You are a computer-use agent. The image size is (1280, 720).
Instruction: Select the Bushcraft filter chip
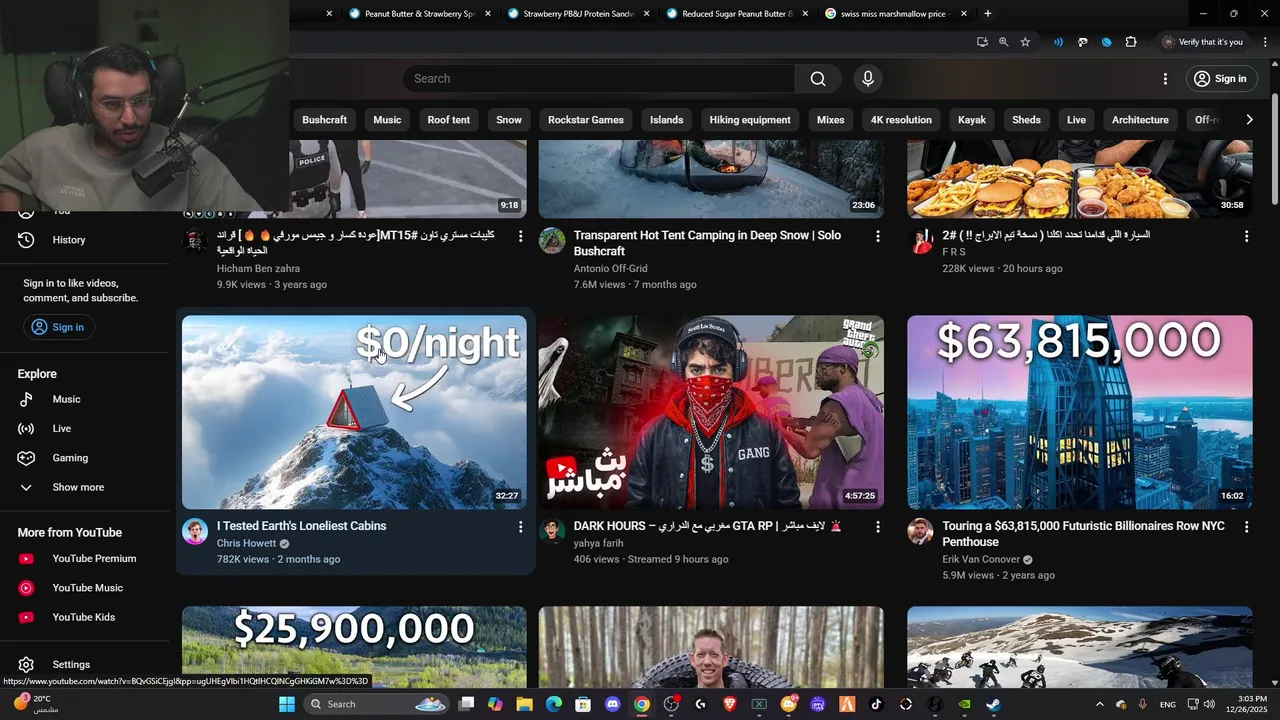325,120
